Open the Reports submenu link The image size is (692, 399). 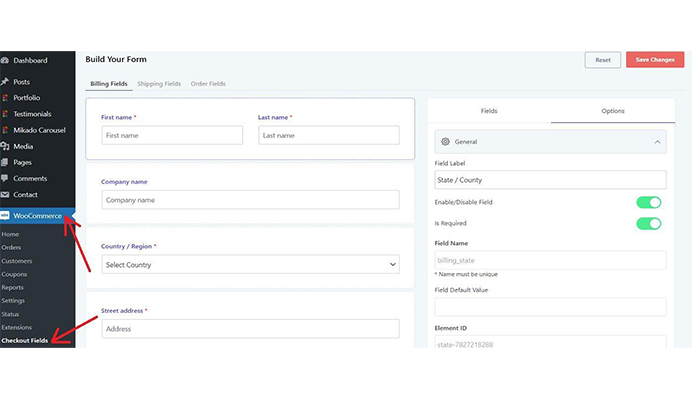(12, 287)
